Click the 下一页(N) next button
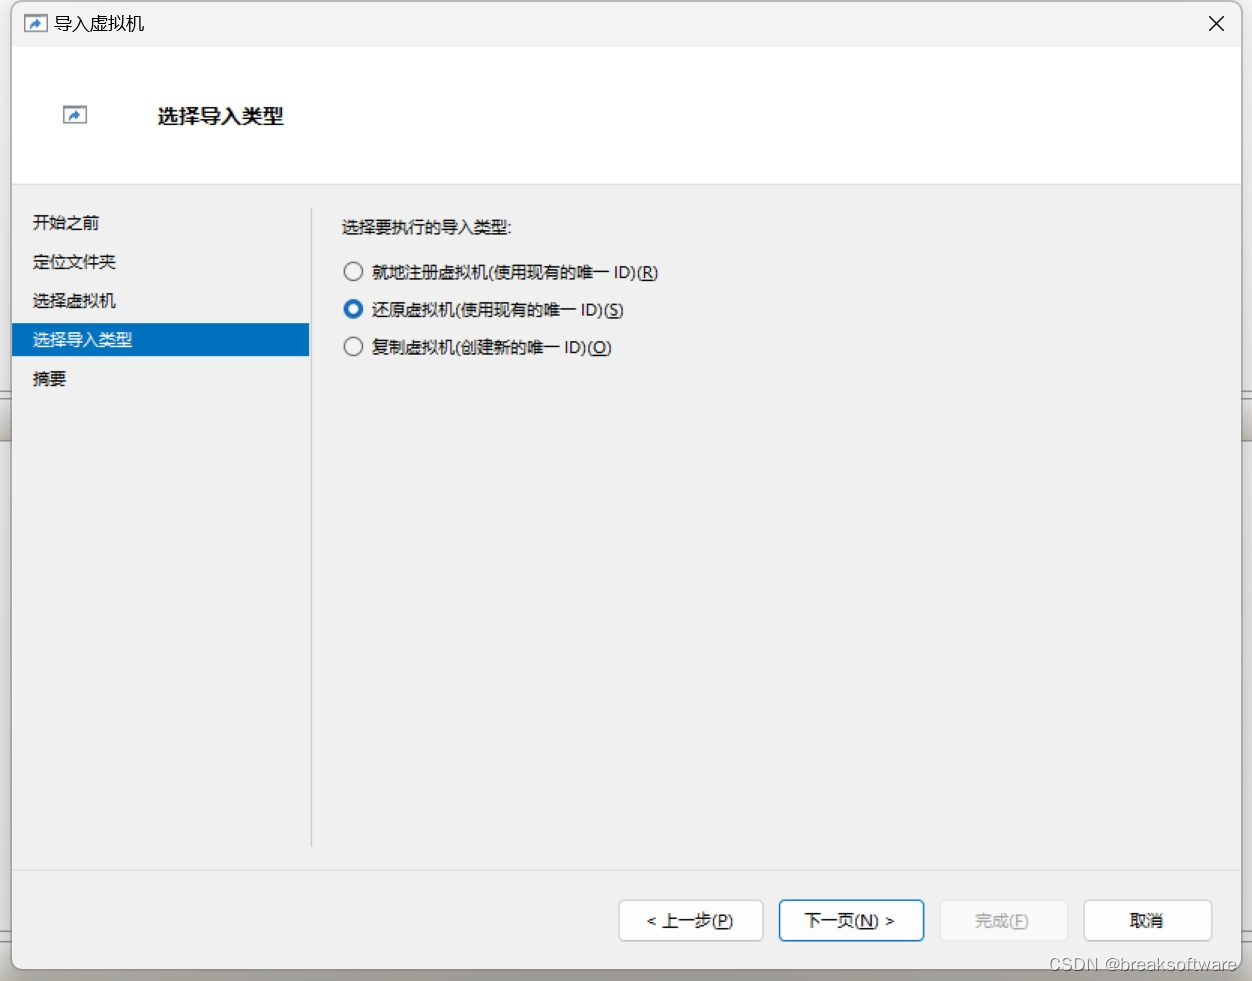This screenshot has height=981, width=1252. pyautogui.click(x=850, y=920)
